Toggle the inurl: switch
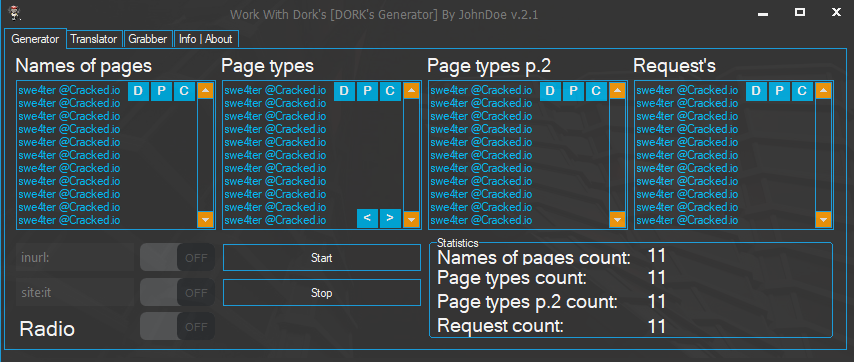 pyautogui.click(x=177, y=257)
